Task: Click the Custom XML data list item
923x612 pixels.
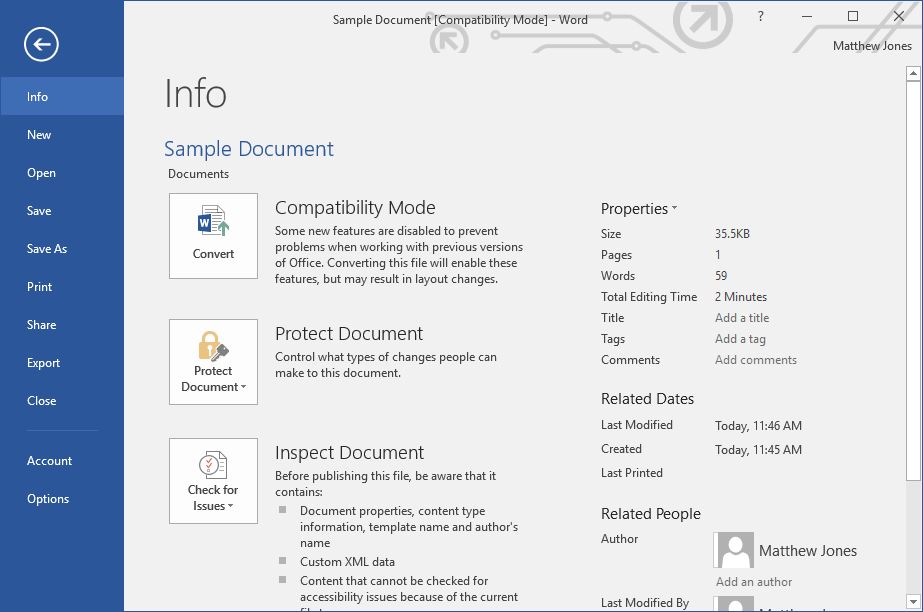Action: 347,562
